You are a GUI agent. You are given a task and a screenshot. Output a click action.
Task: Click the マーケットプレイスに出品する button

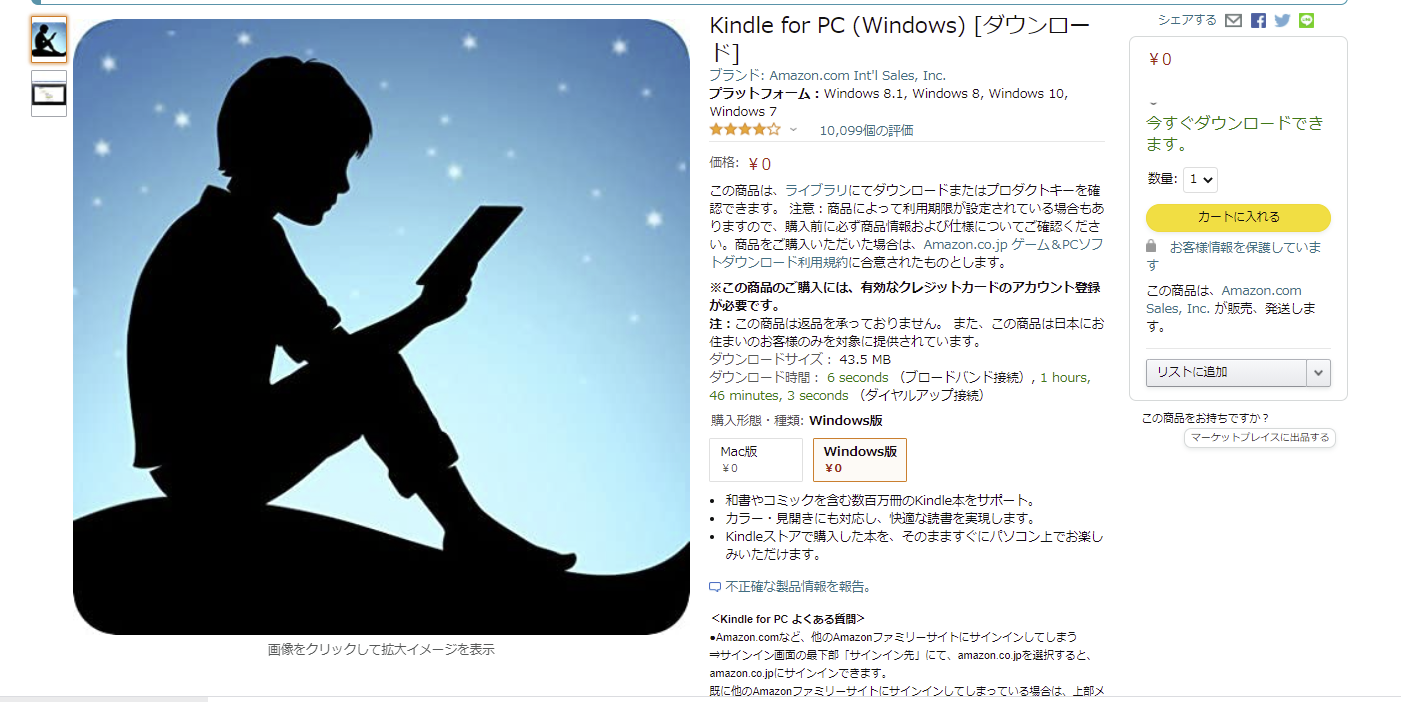click(x=1260, y=438)
